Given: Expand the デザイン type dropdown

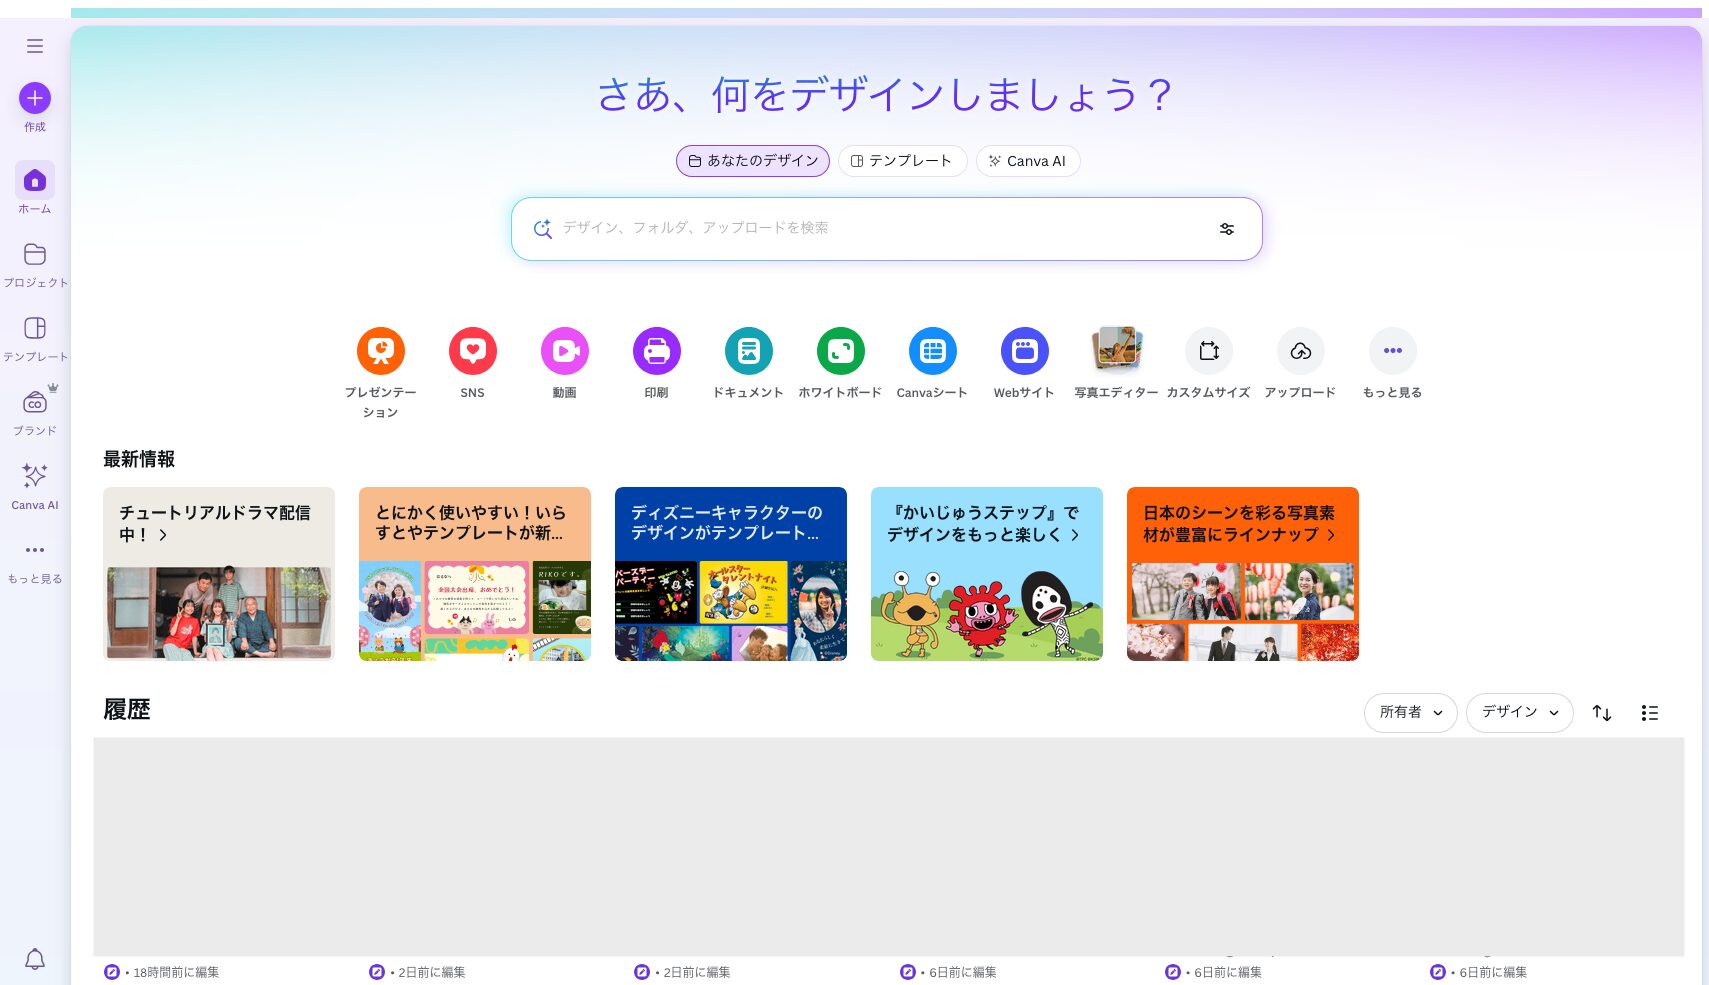Looking at the screenshot, I should (1519, 712).
